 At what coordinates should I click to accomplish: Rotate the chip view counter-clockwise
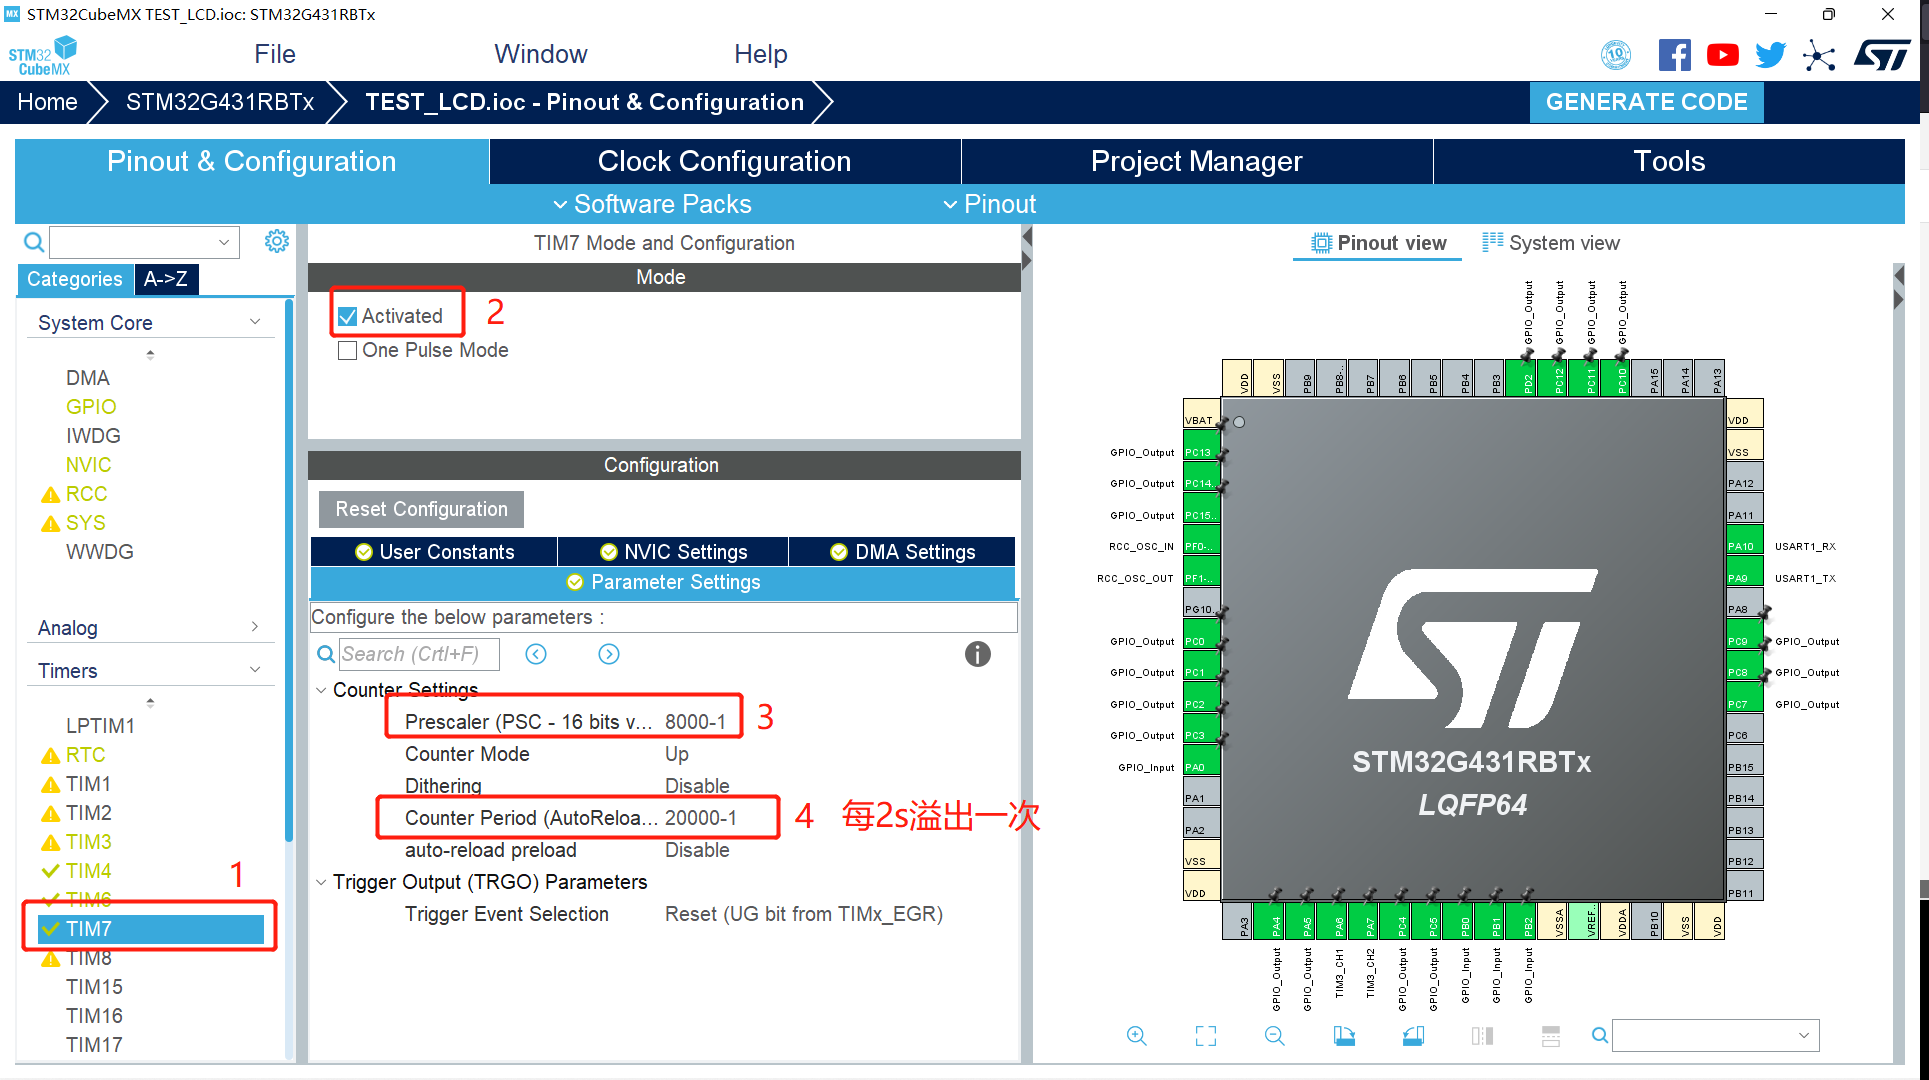click(x=1413, y=1036)
